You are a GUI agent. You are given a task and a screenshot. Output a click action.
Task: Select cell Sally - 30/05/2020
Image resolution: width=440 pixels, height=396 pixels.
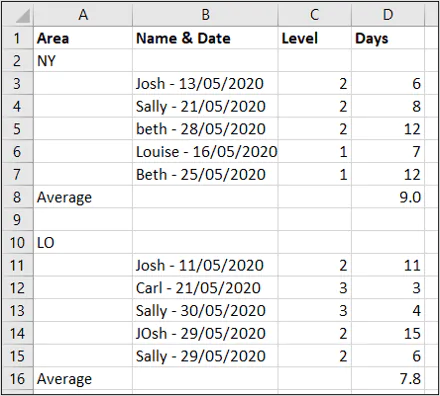(x=205, y=310)
